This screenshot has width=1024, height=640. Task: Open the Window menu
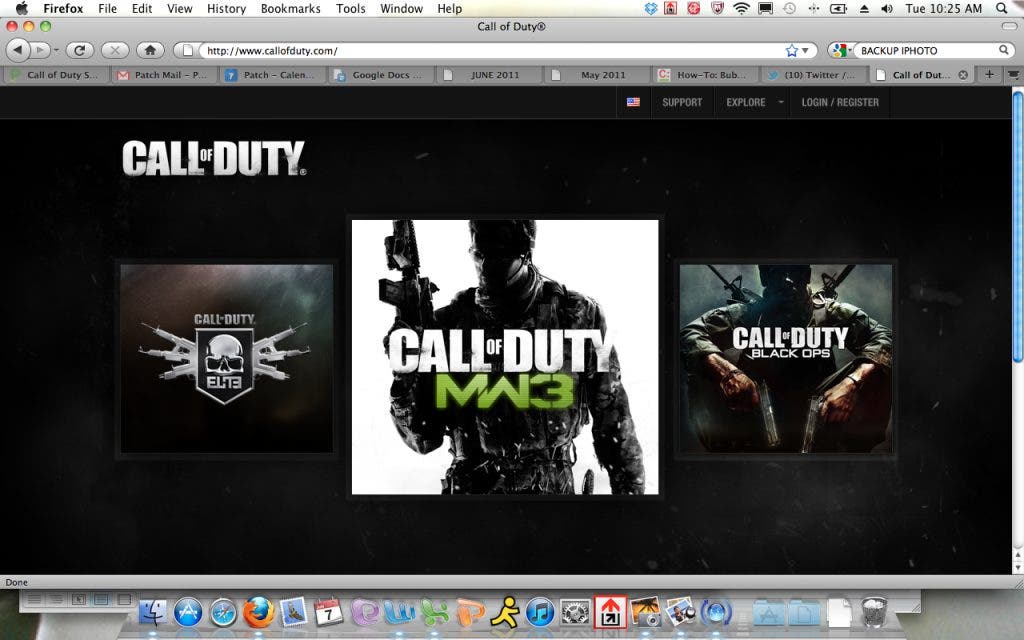point(402,8)
